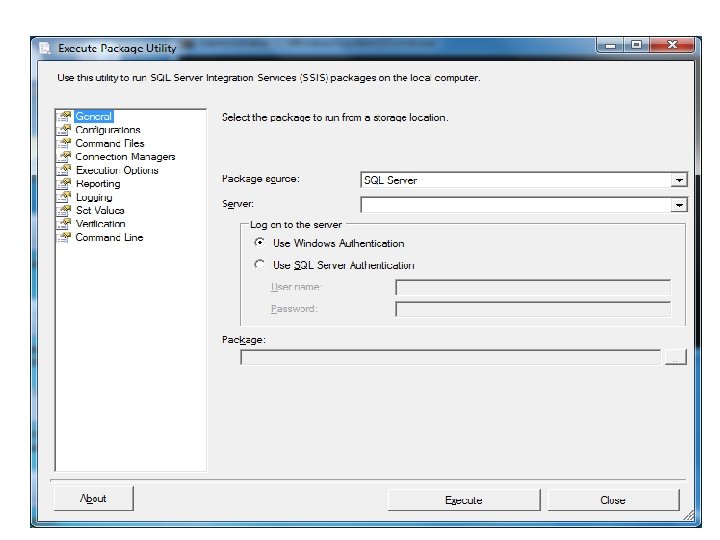Select Use SQL Server Authentication radio button

(259, 264)
